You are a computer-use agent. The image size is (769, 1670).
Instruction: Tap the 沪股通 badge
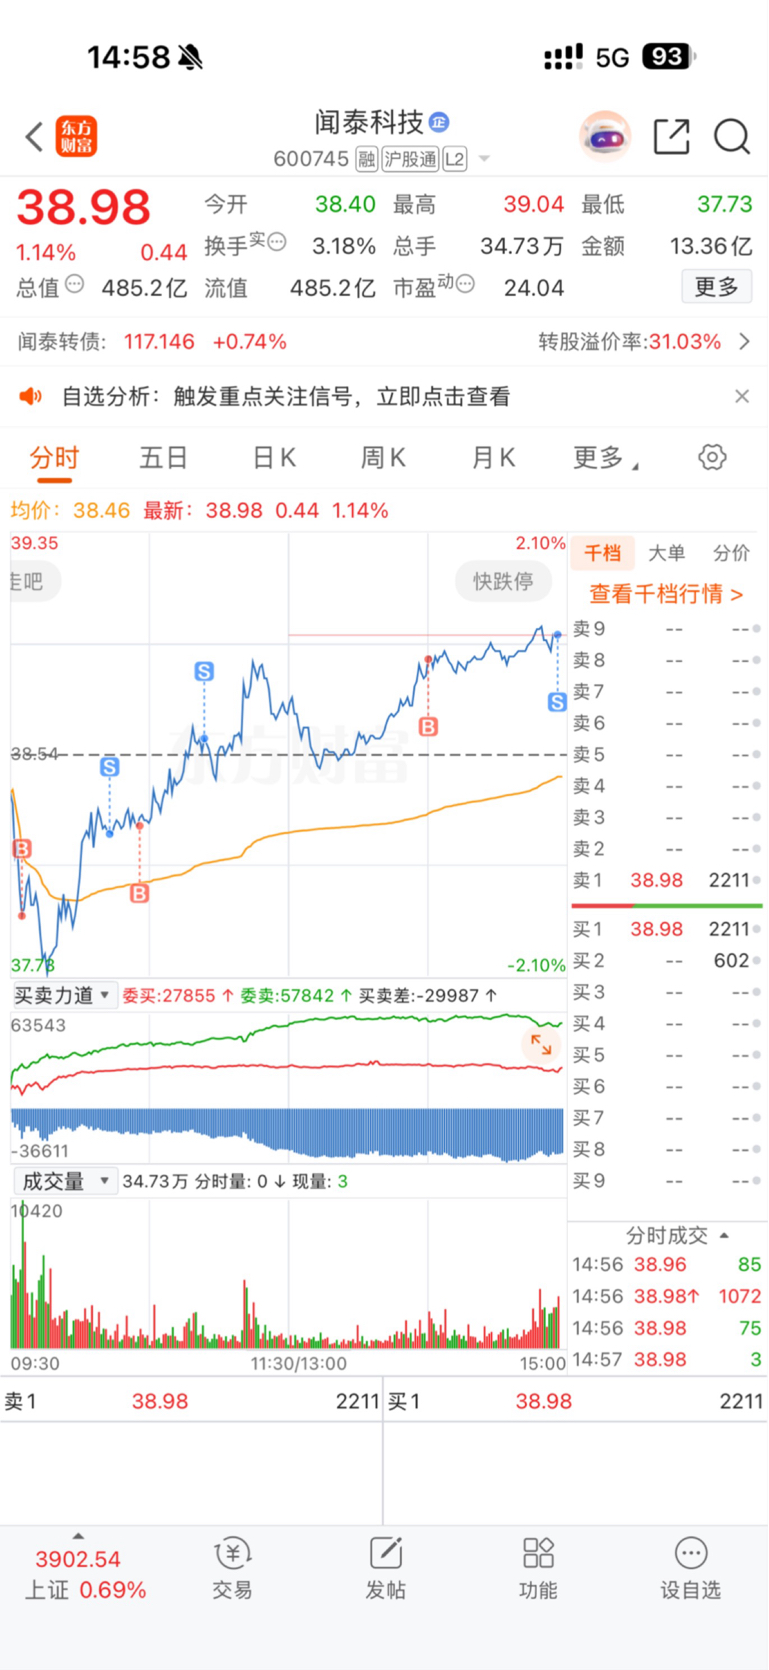[x=410, y=159]
